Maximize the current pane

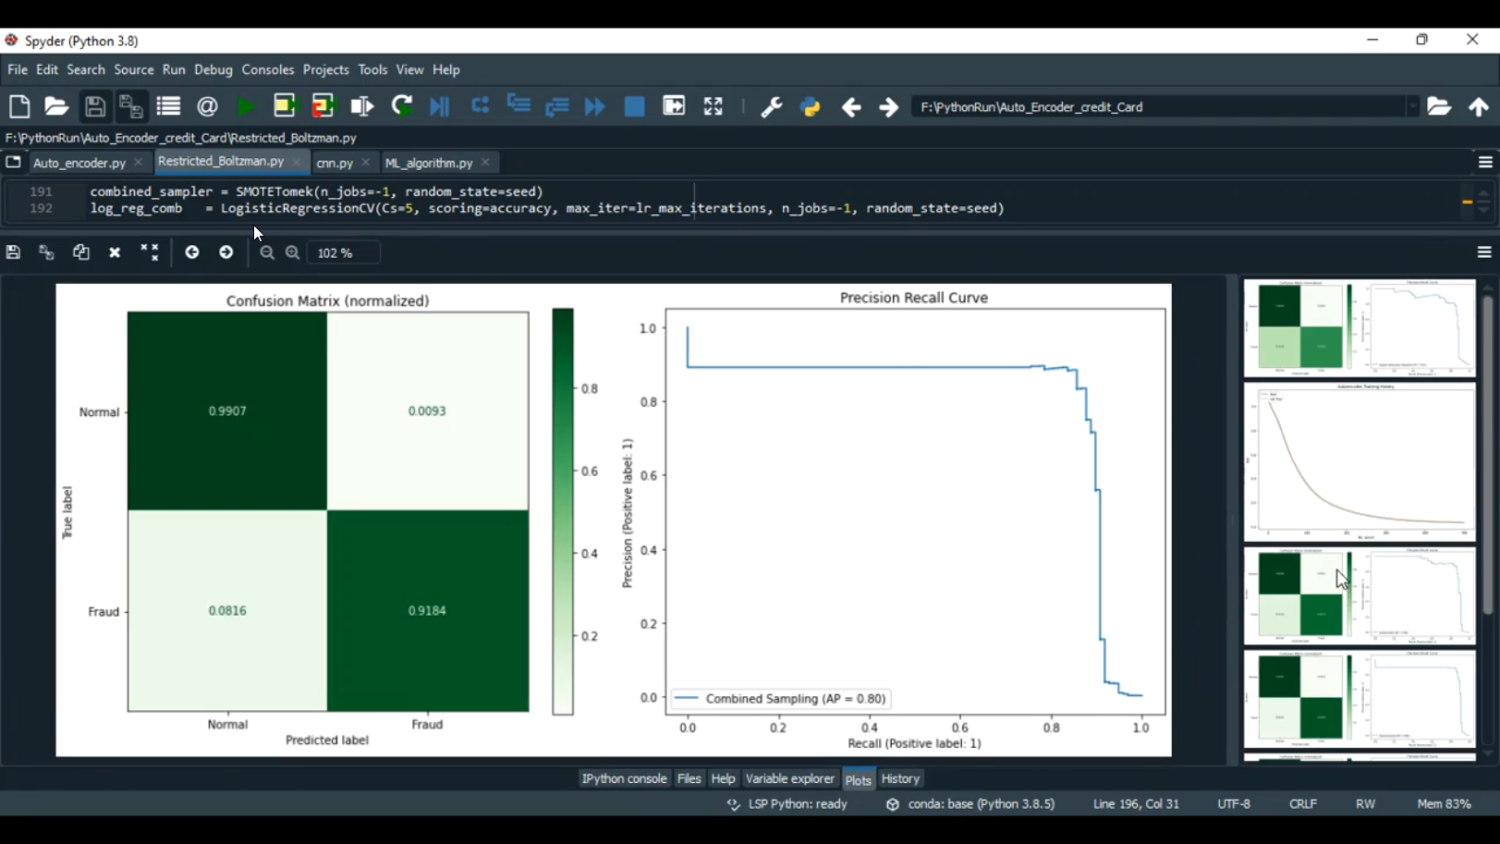tap(712, 106)
